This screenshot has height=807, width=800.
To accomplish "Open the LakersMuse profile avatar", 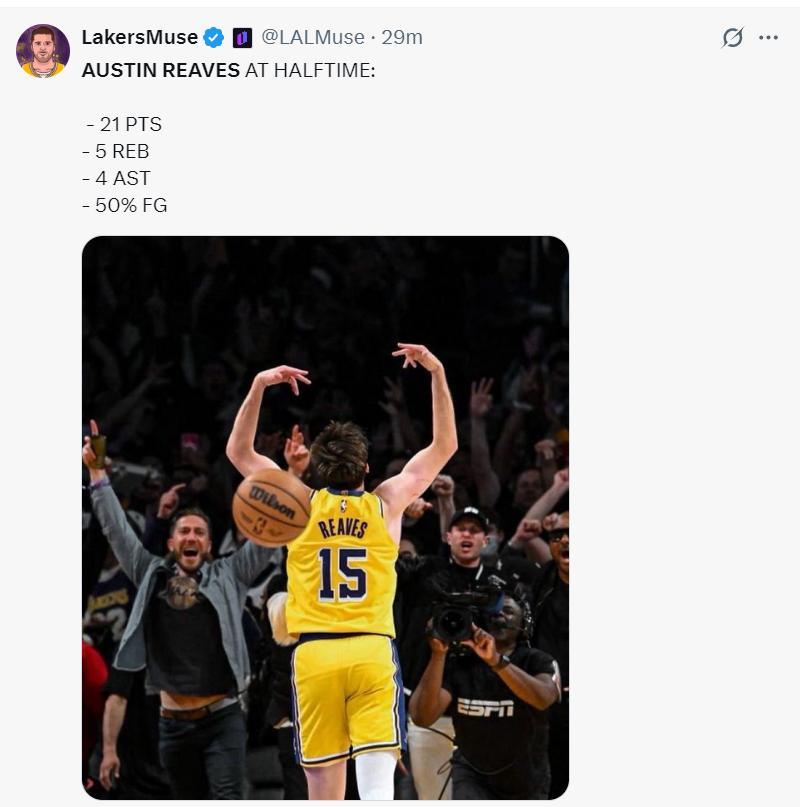I will 43,51.
